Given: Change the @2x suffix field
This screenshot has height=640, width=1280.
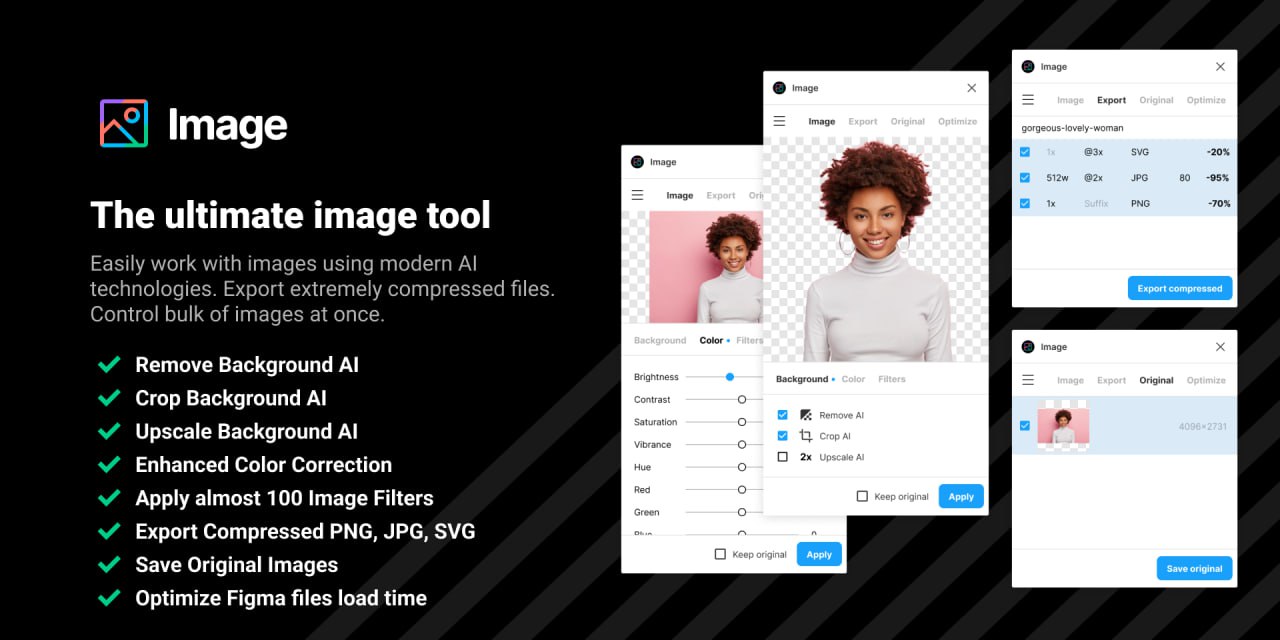Looking at the screenshot, I should pos(1094,178).
